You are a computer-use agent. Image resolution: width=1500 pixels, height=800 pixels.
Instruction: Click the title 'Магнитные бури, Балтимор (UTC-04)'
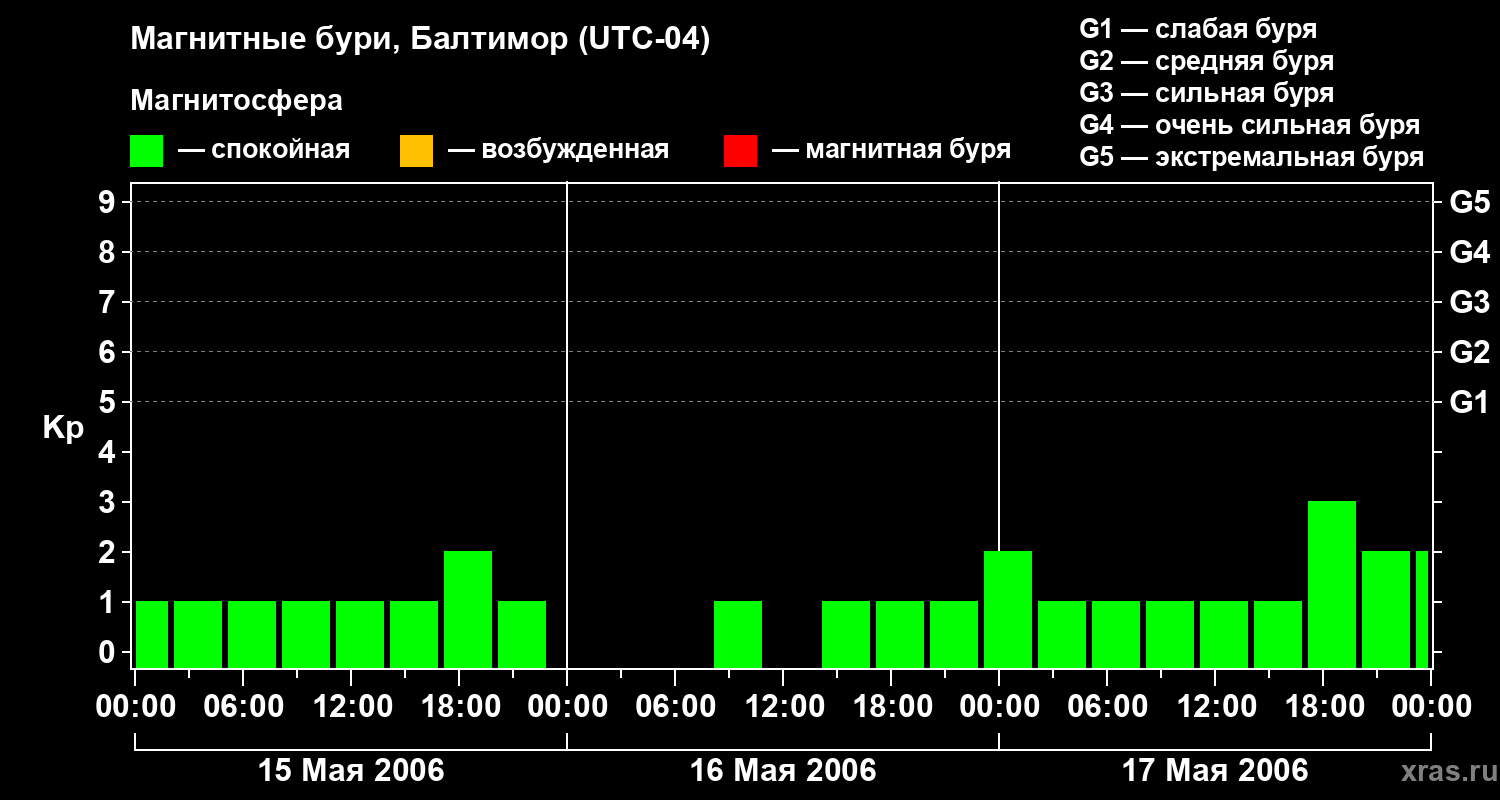pos(420,40)
